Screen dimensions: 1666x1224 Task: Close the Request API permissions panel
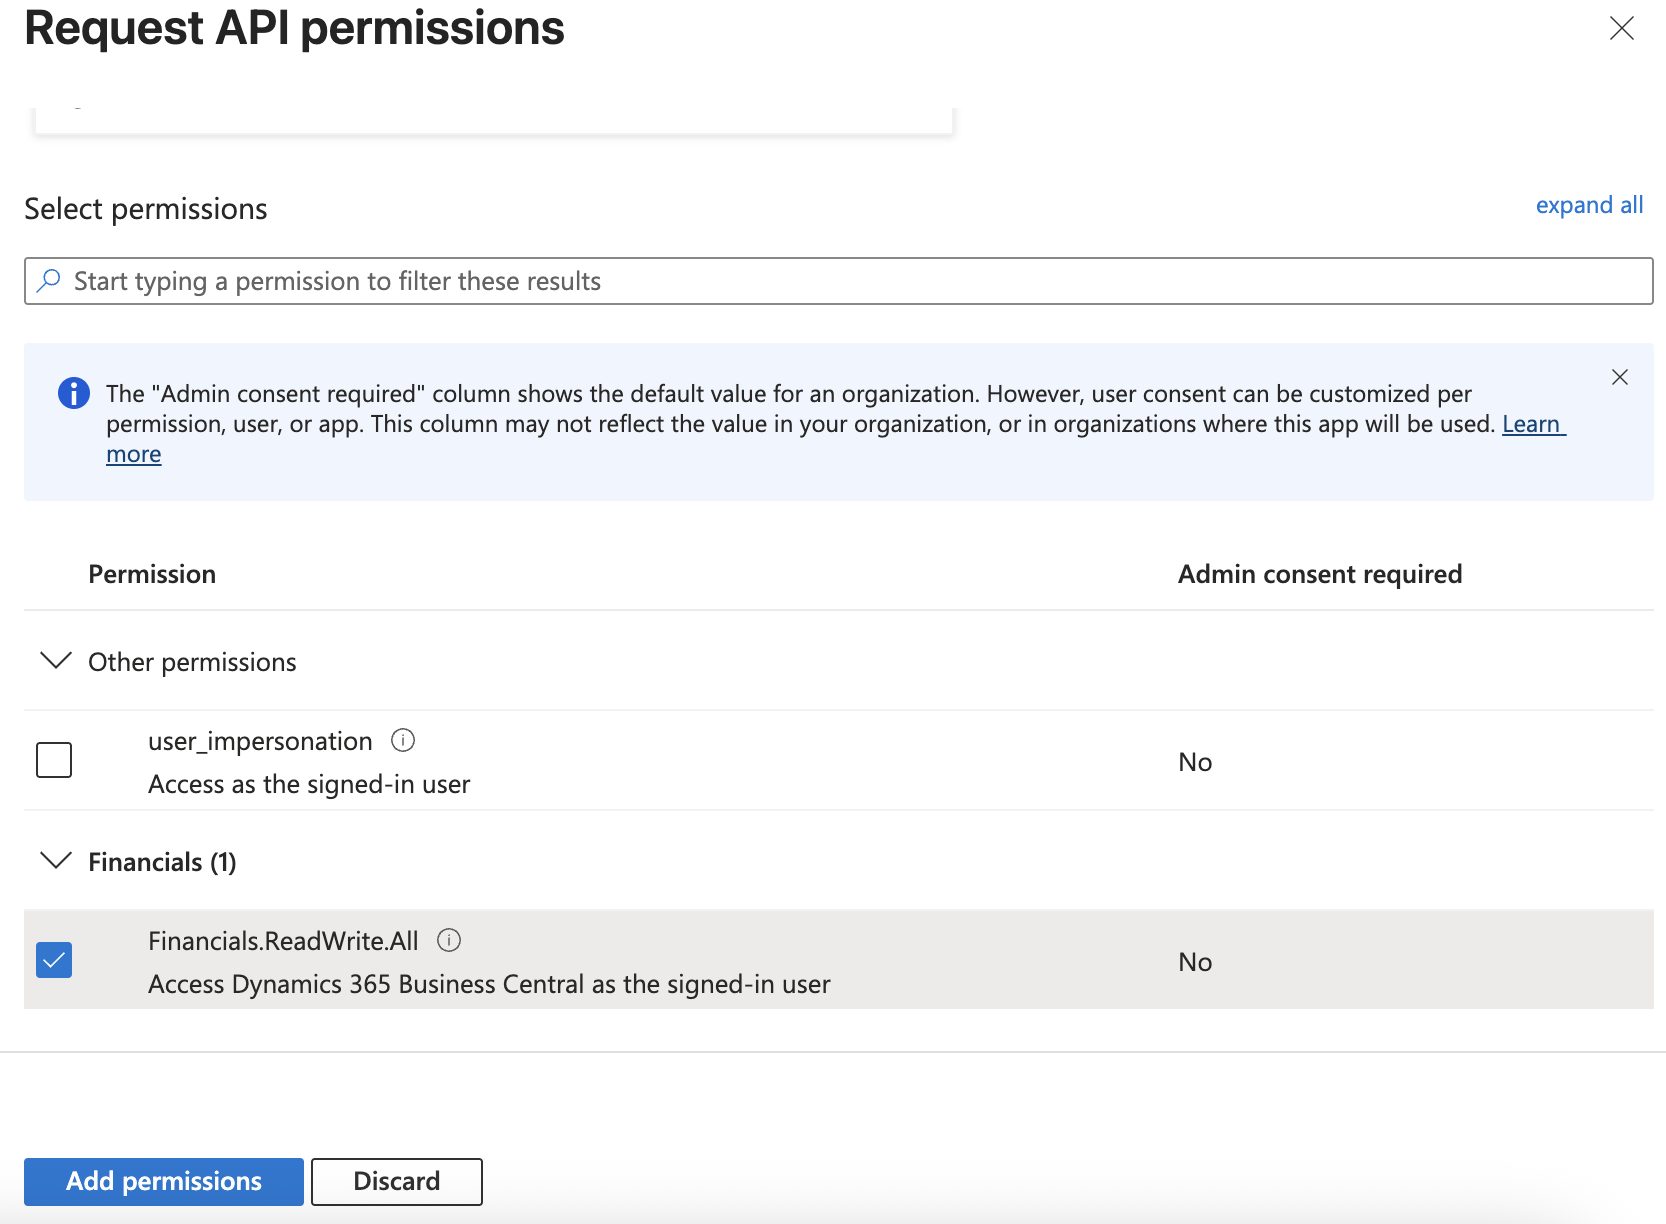click(1621, 28)
